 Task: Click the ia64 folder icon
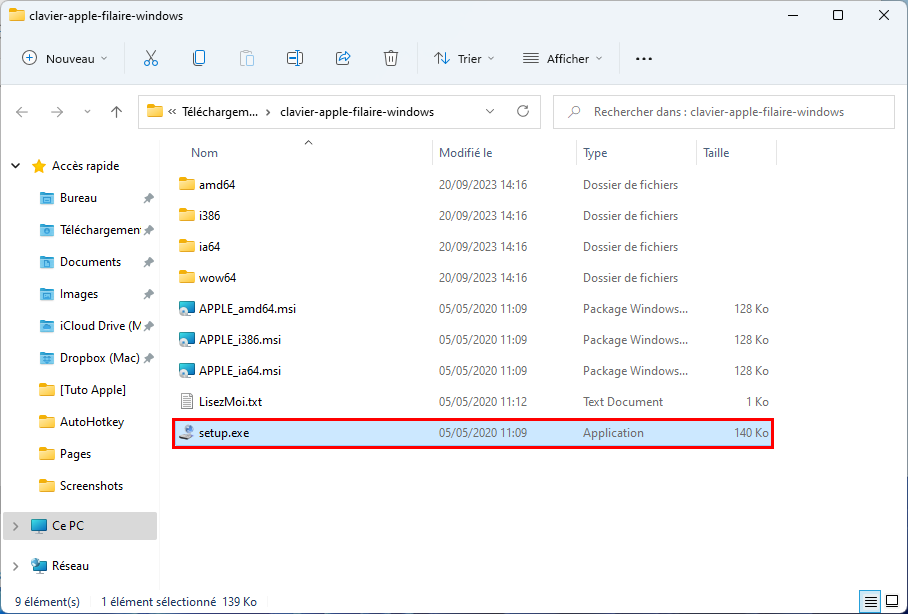point(186,246)
